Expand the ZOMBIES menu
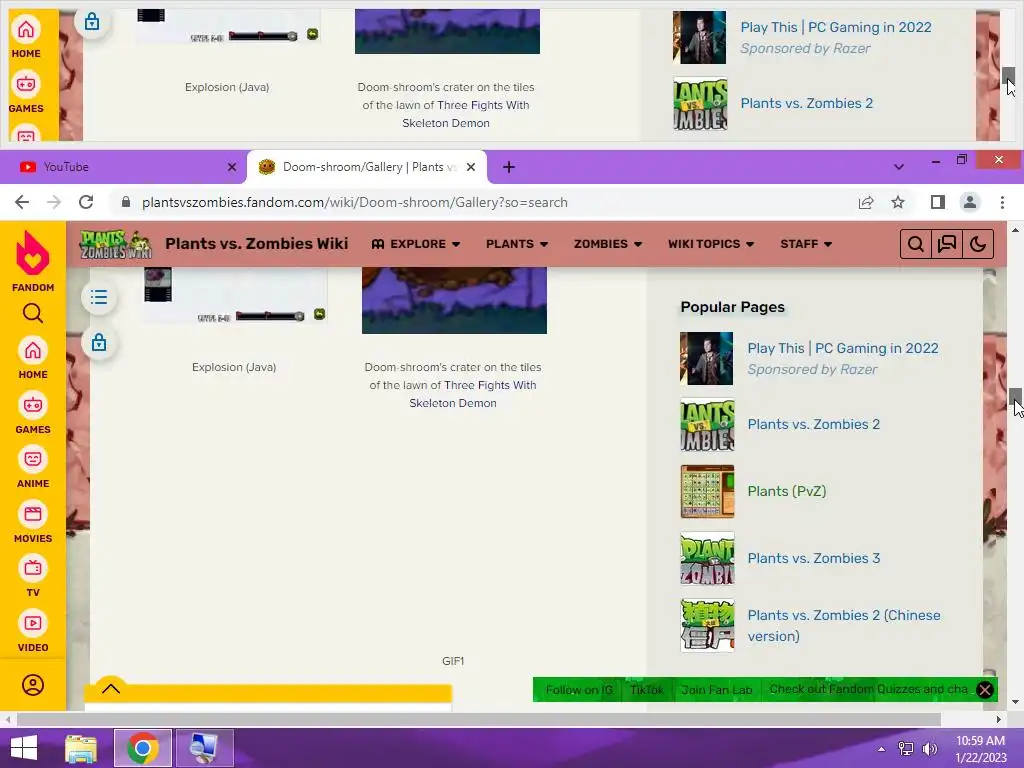 click(x=608, y=244)
